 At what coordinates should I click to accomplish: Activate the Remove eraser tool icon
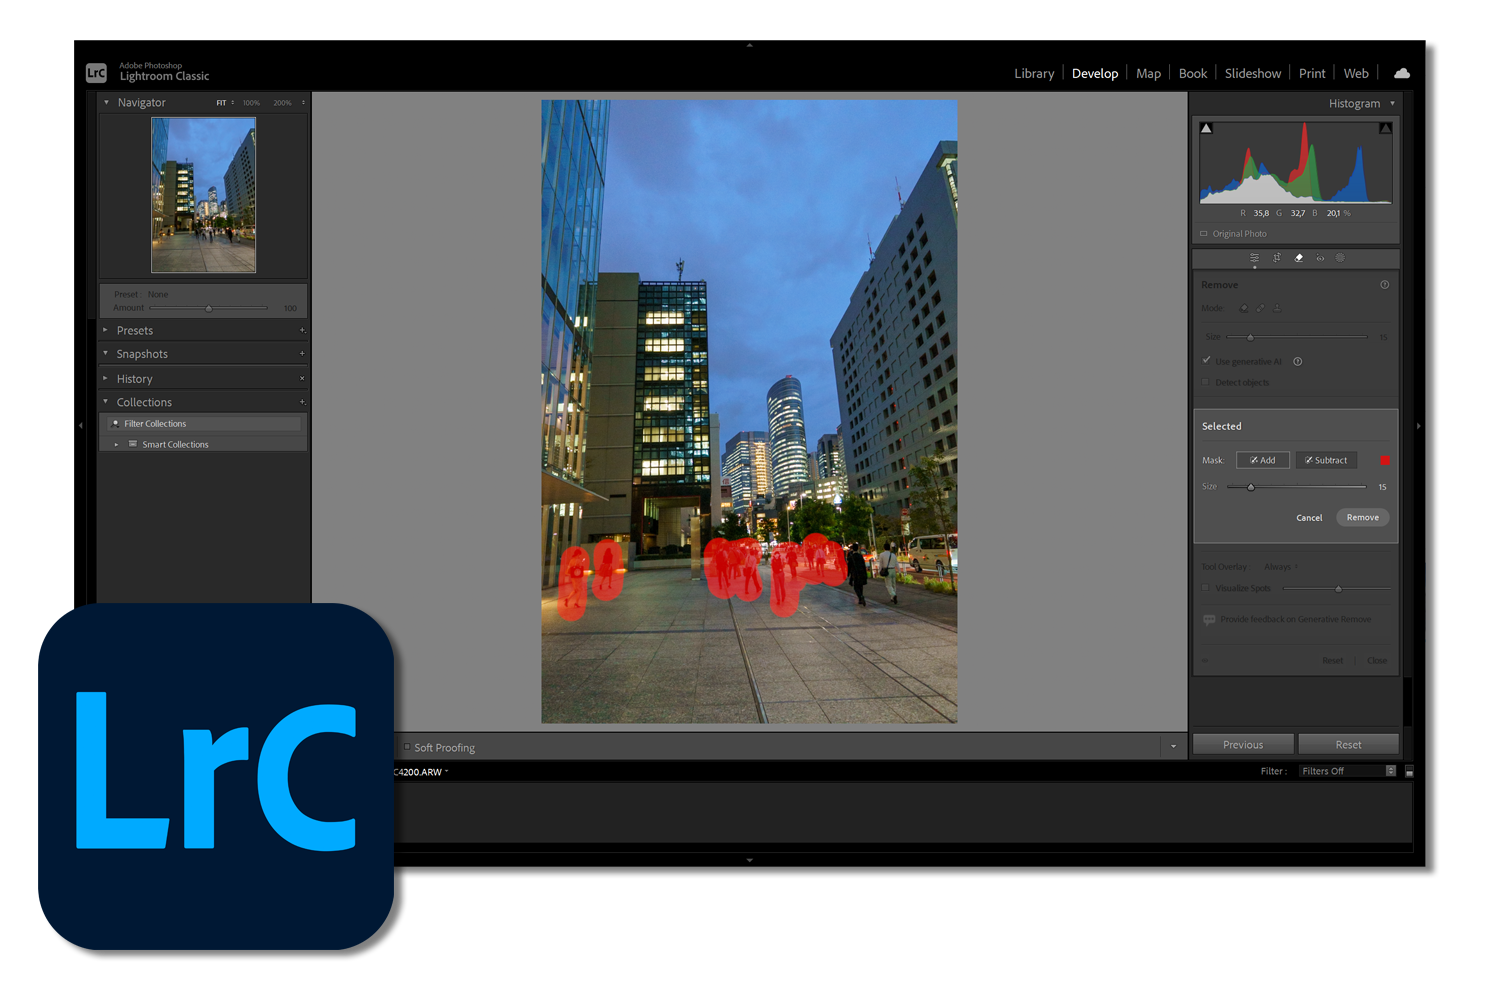(1299, 258)
